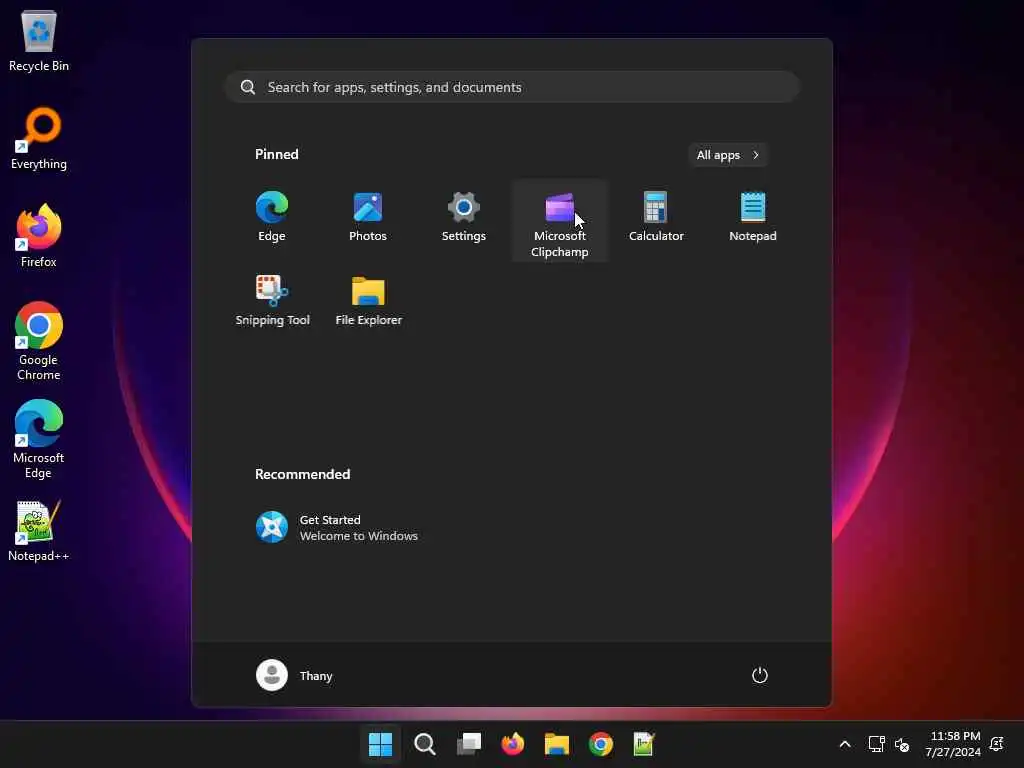Click the muted volume tray icon
The image size is (1024, 768).
pyautogui.click(x=902, y=744)
